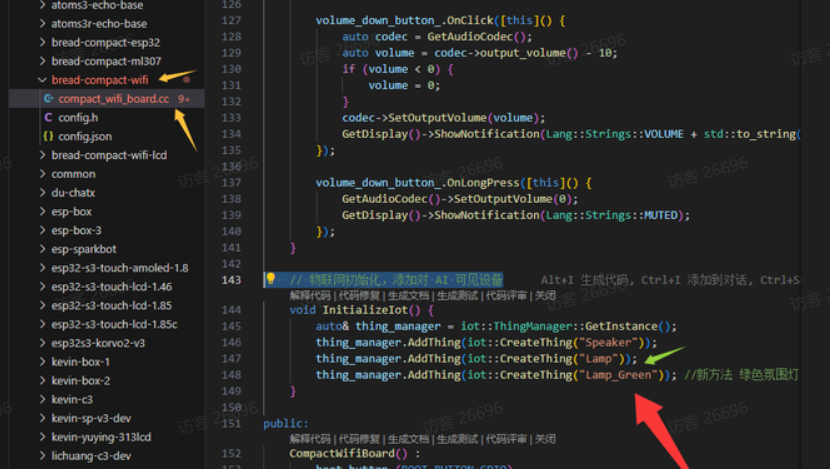Click 代码修复 above InitializeIot function

point(359,295)
